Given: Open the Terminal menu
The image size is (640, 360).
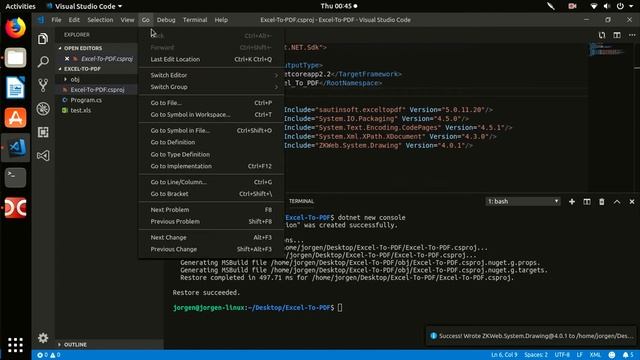Looking at the screenshot, I should coord(195,20).
